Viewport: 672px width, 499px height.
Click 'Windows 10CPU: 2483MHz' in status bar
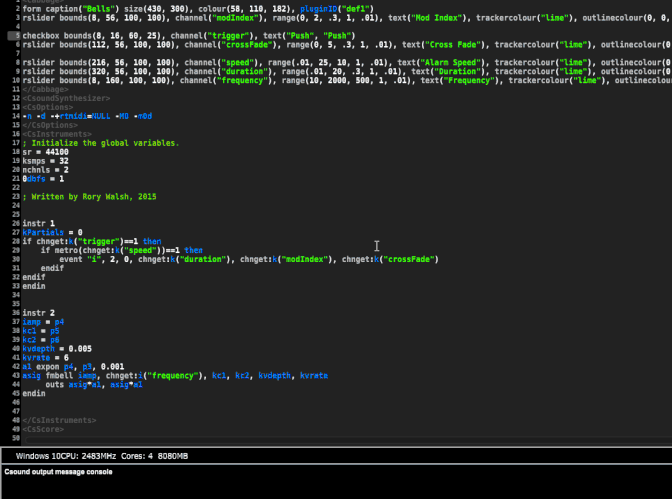click(x=66, y=456)
